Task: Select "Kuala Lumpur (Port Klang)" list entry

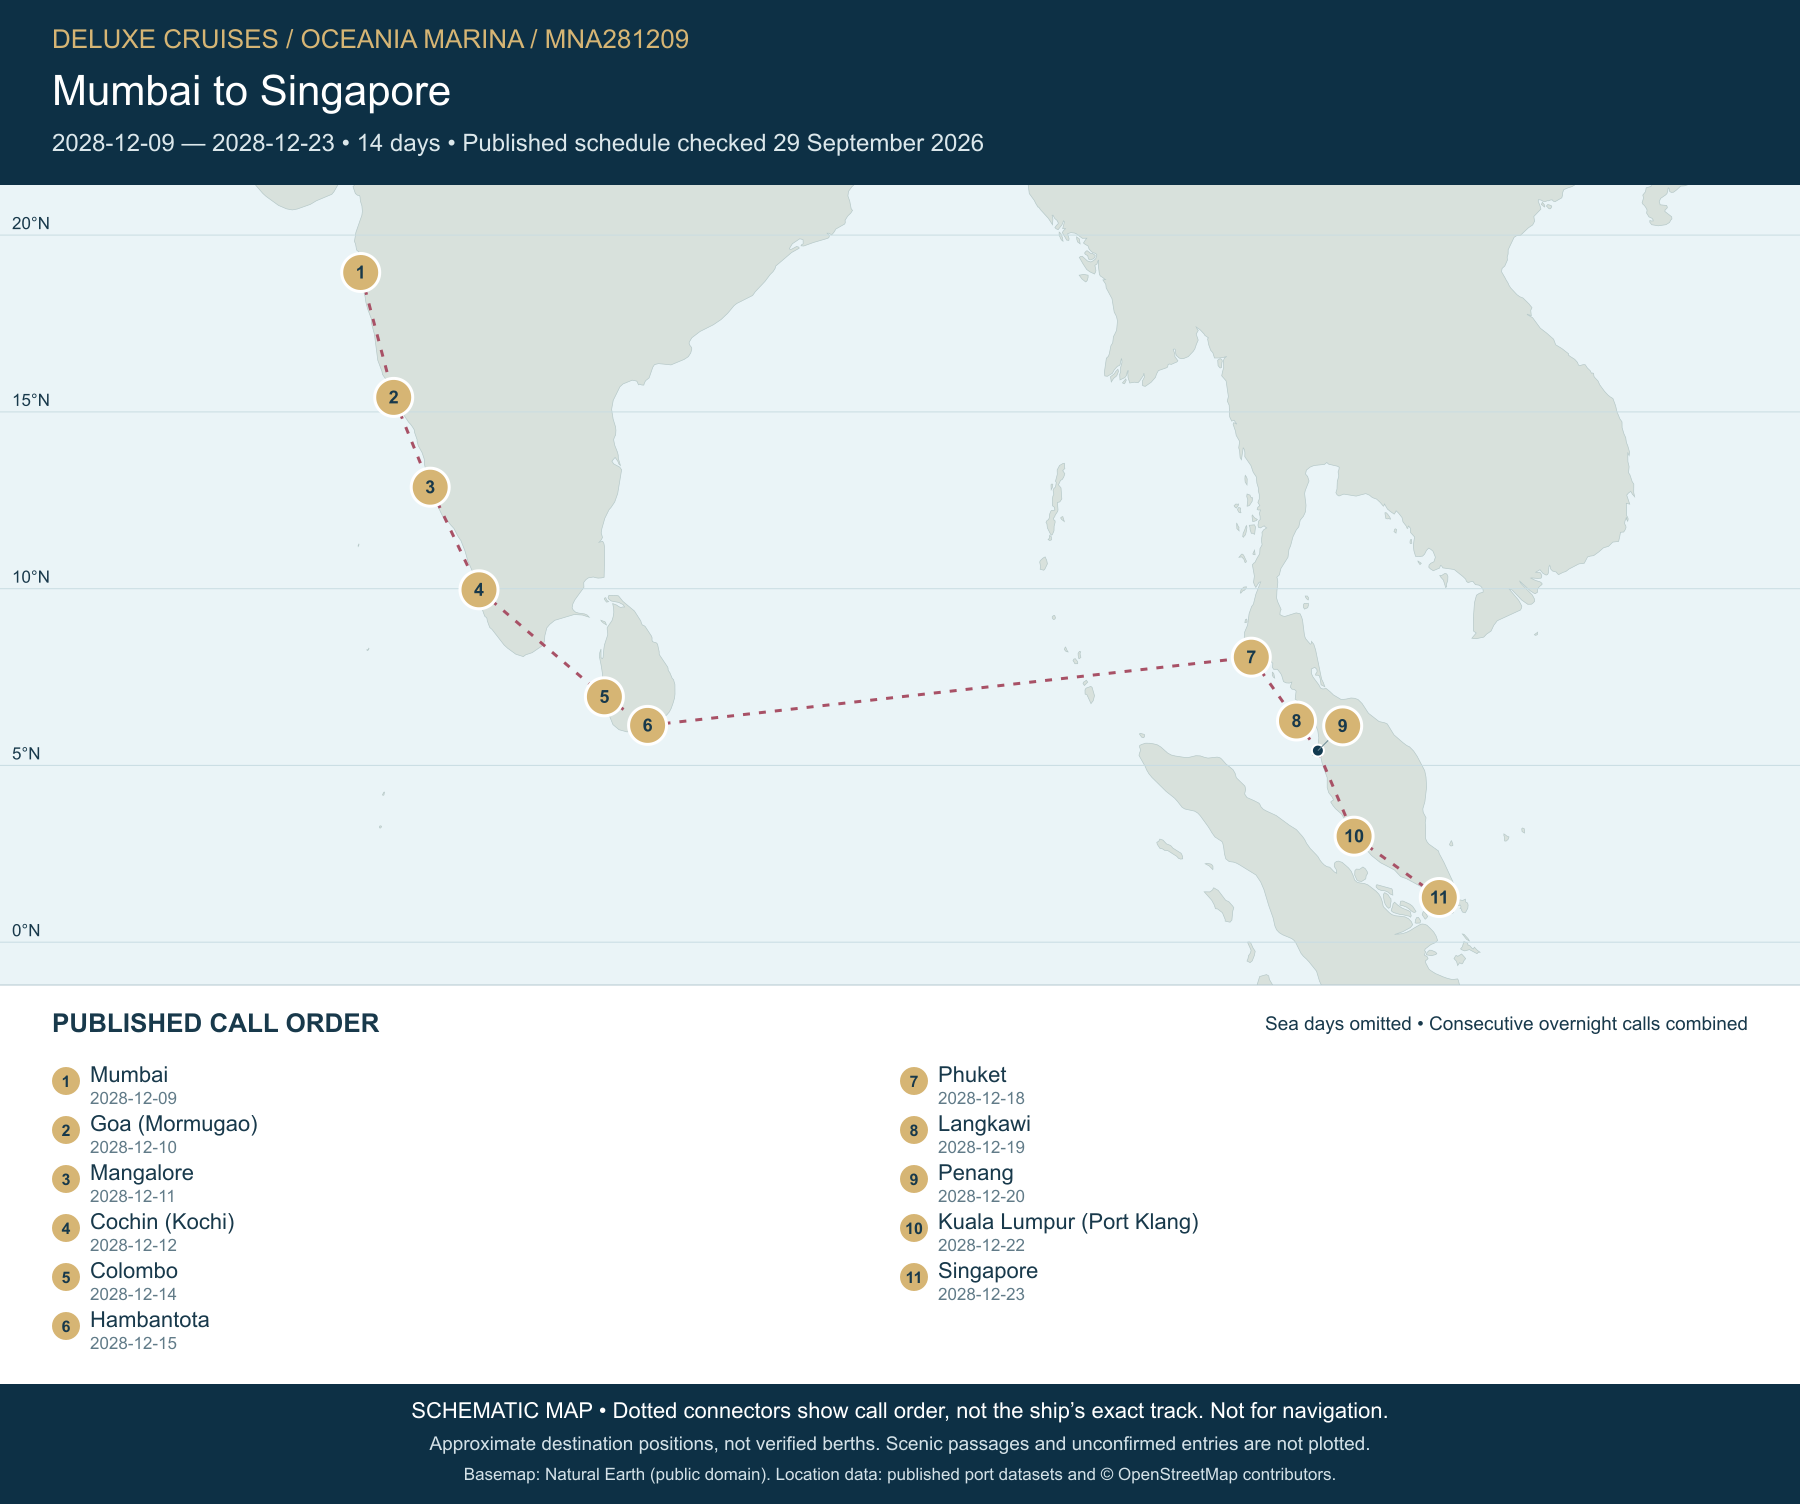Action: 1068,1222
